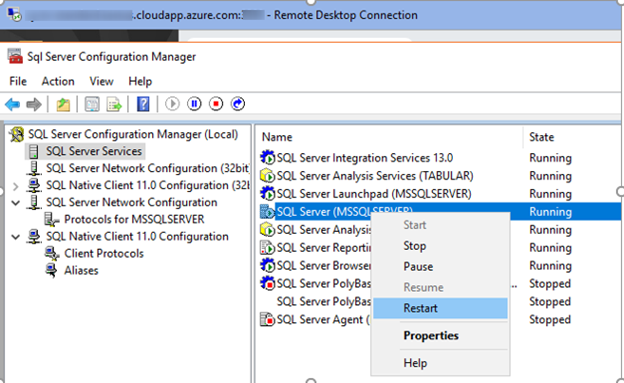Select SQL Server Configuration Manager (Local) root
The image size is (624, 383).
[133, 135]
